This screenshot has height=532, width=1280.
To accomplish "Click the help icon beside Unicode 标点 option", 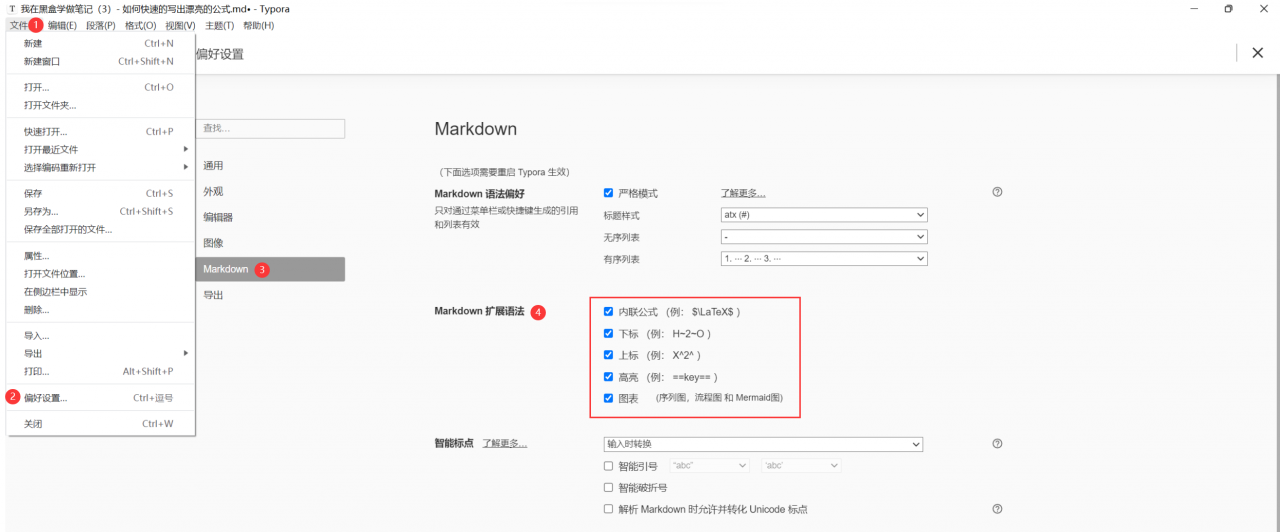I will coord(997,509).
